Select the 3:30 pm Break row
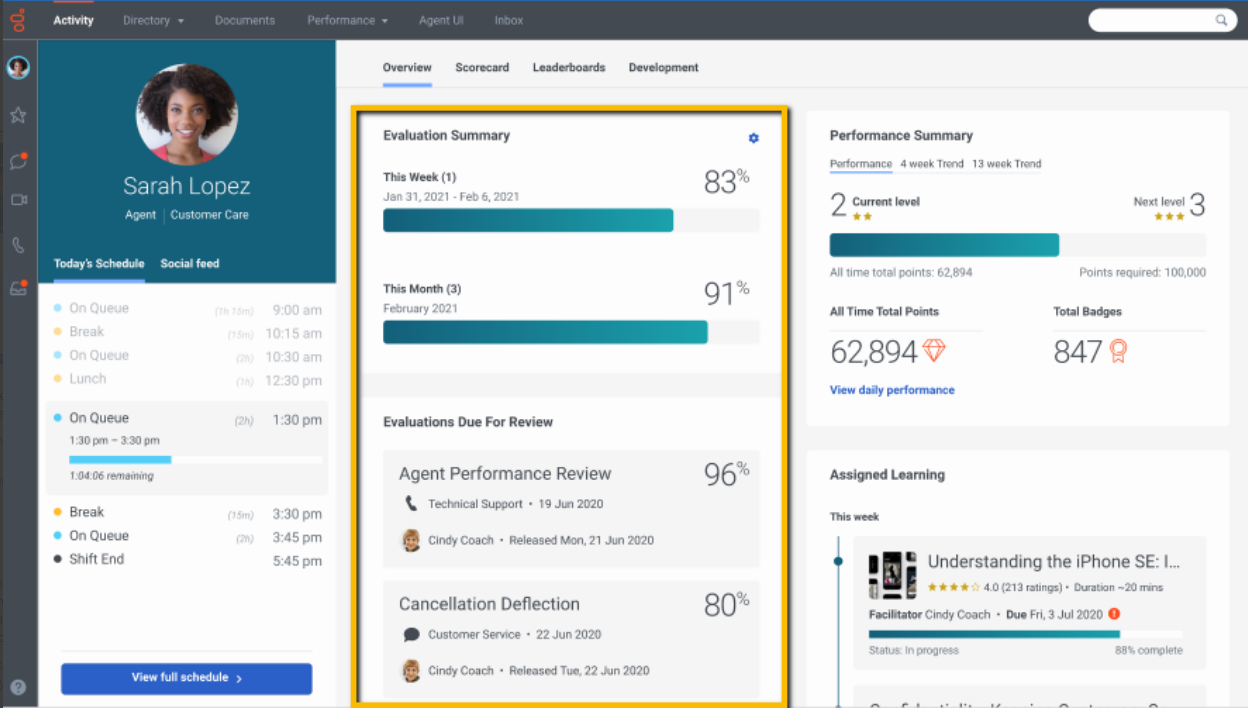The width and height of the screenshot is (1248, 708). click(187, 513)
